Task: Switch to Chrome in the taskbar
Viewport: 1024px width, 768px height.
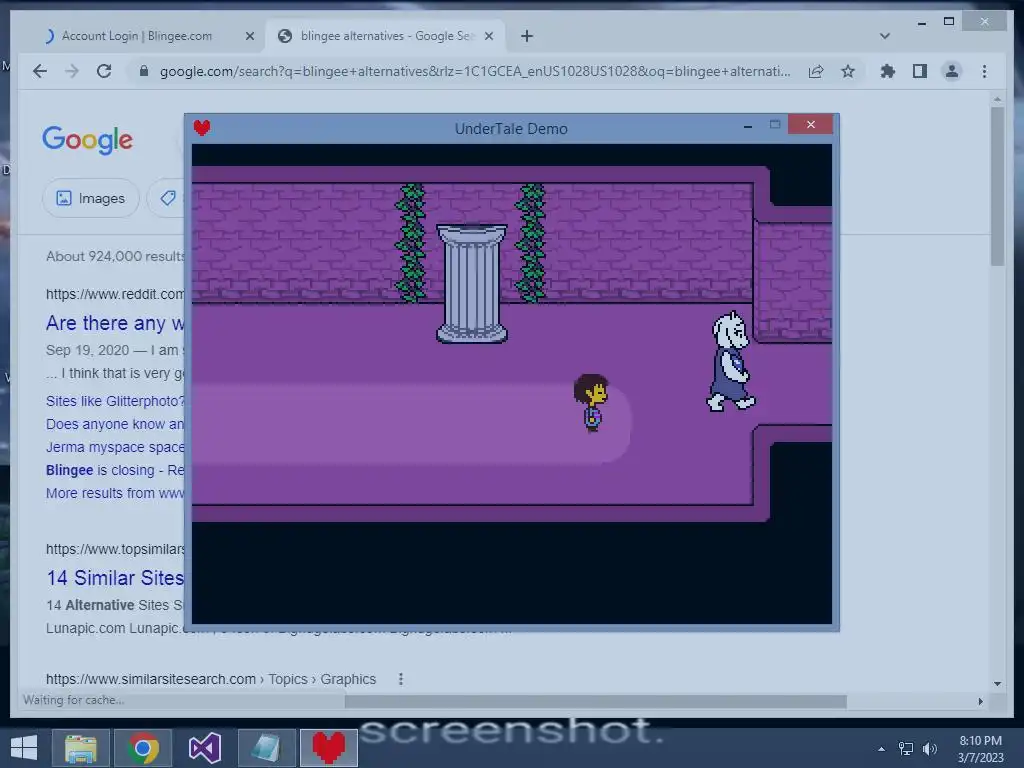Action: [x=143, y=748]
